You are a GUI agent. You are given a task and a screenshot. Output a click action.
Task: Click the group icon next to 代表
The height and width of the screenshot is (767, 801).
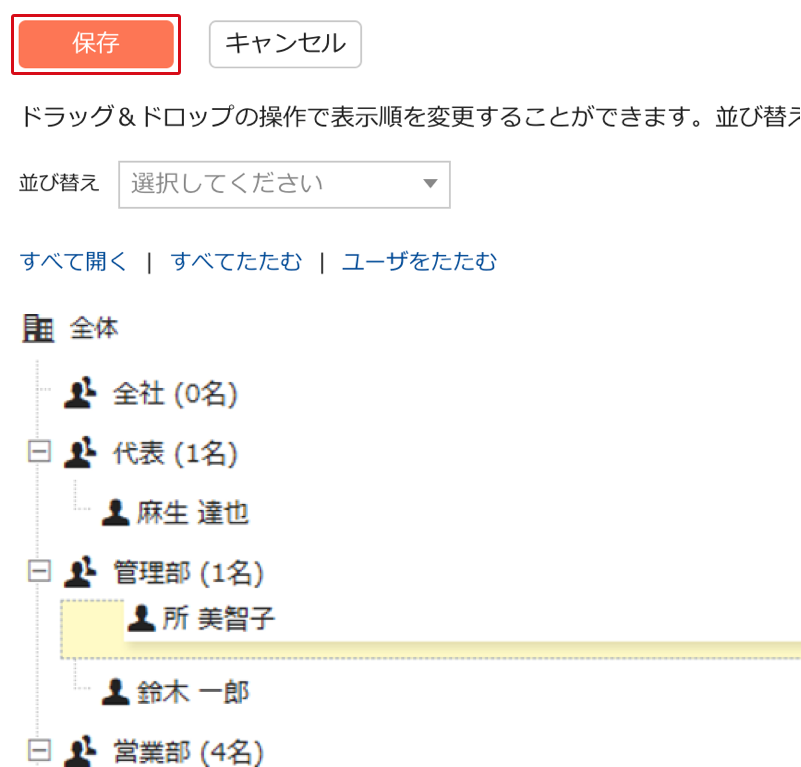click(x=79, y=453)
